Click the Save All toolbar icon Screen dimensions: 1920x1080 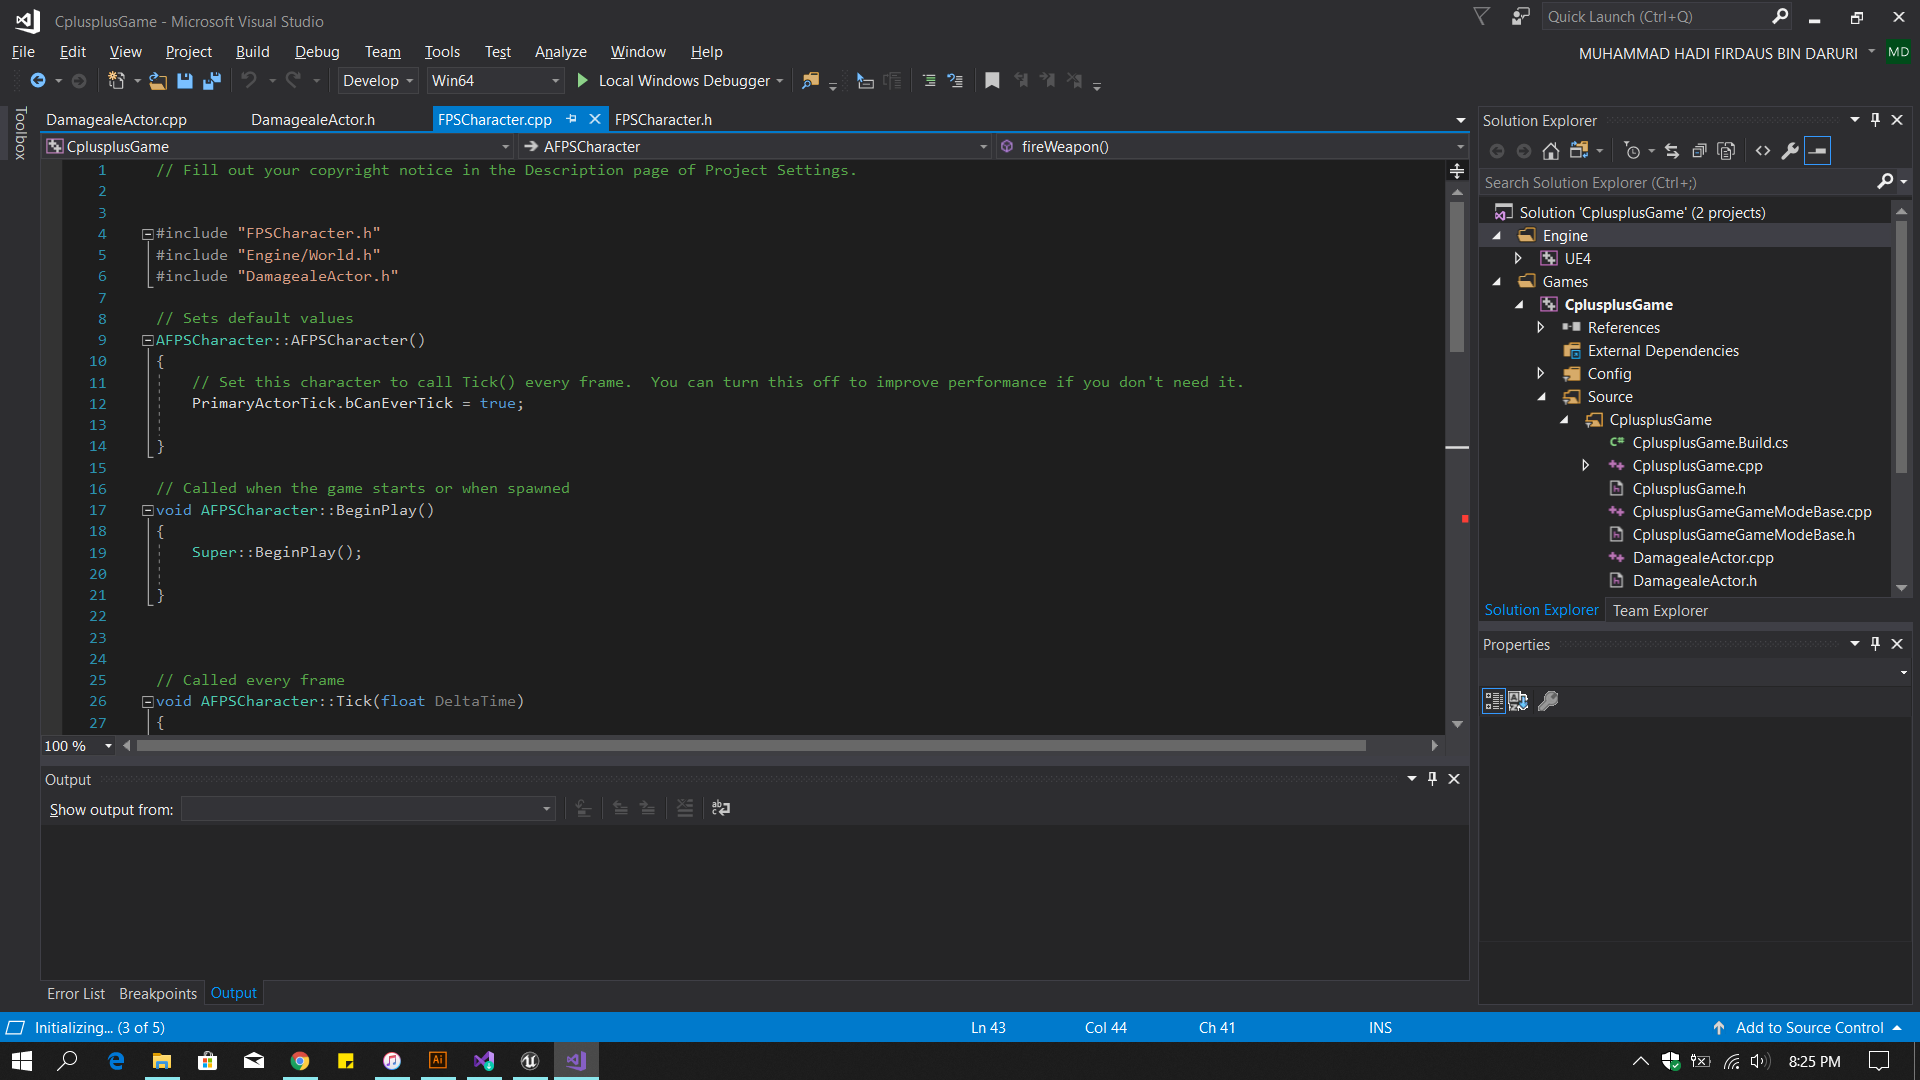tap(212, 81)
